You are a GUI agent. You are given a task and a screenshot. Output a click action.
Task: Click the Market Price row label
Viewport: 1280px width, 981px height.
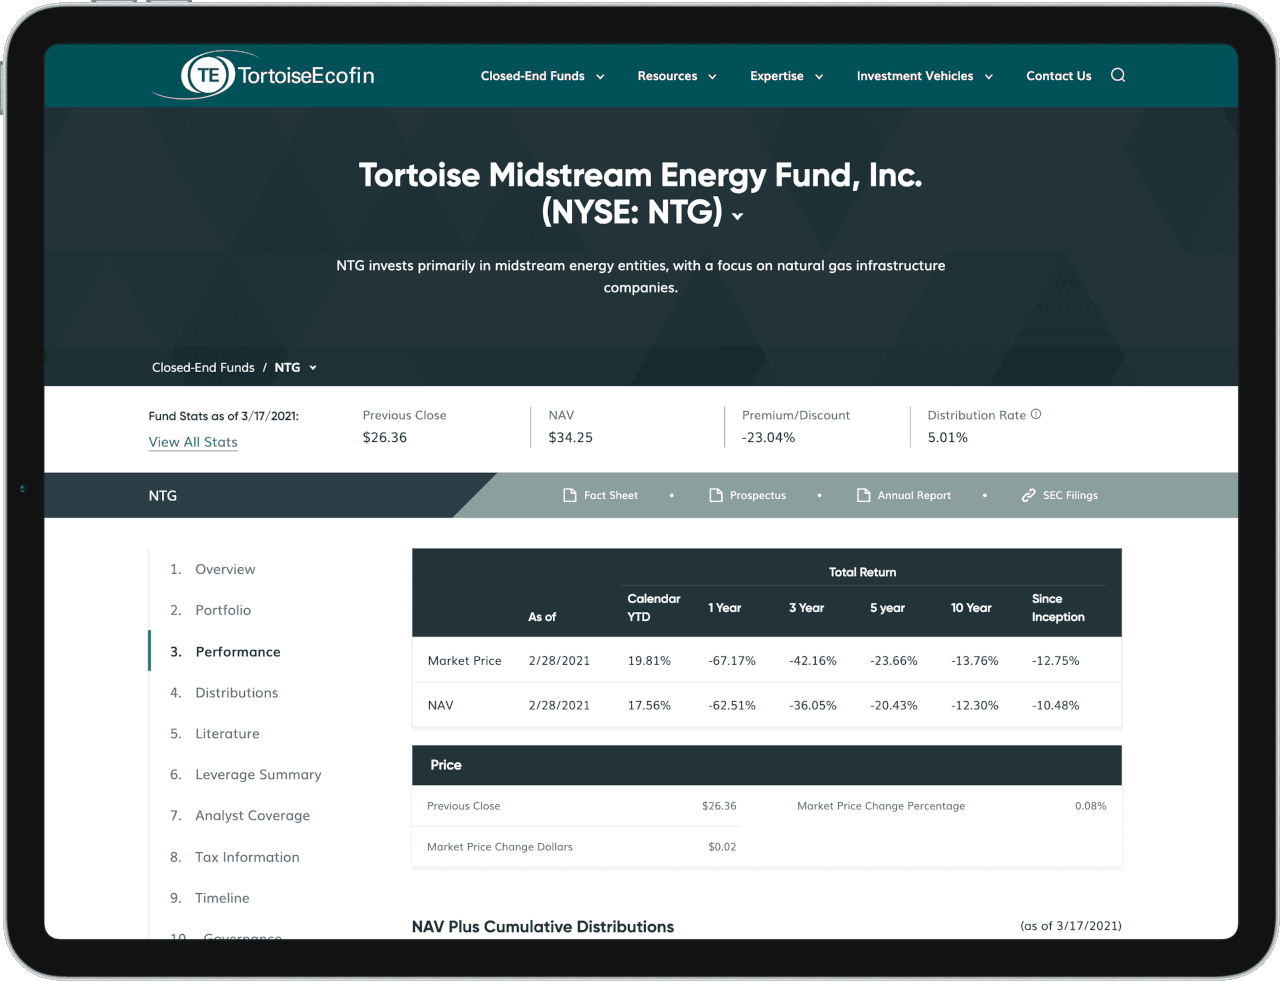pyautogui.click(x=465, y=661)
